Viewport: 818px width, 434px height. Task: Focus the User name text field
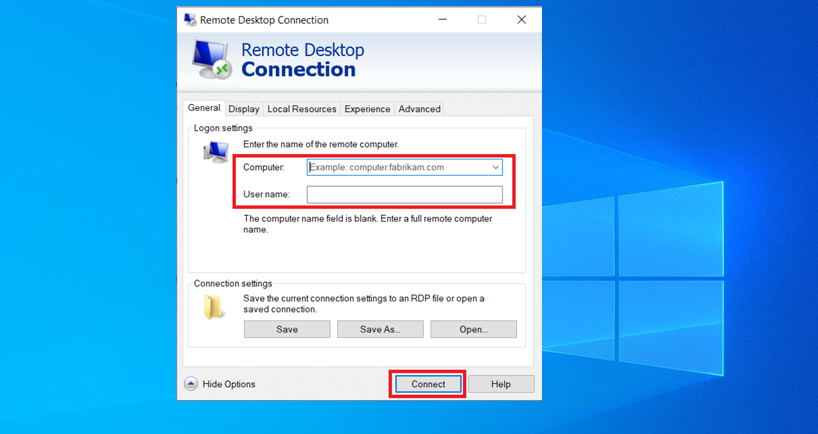point(405,195)
